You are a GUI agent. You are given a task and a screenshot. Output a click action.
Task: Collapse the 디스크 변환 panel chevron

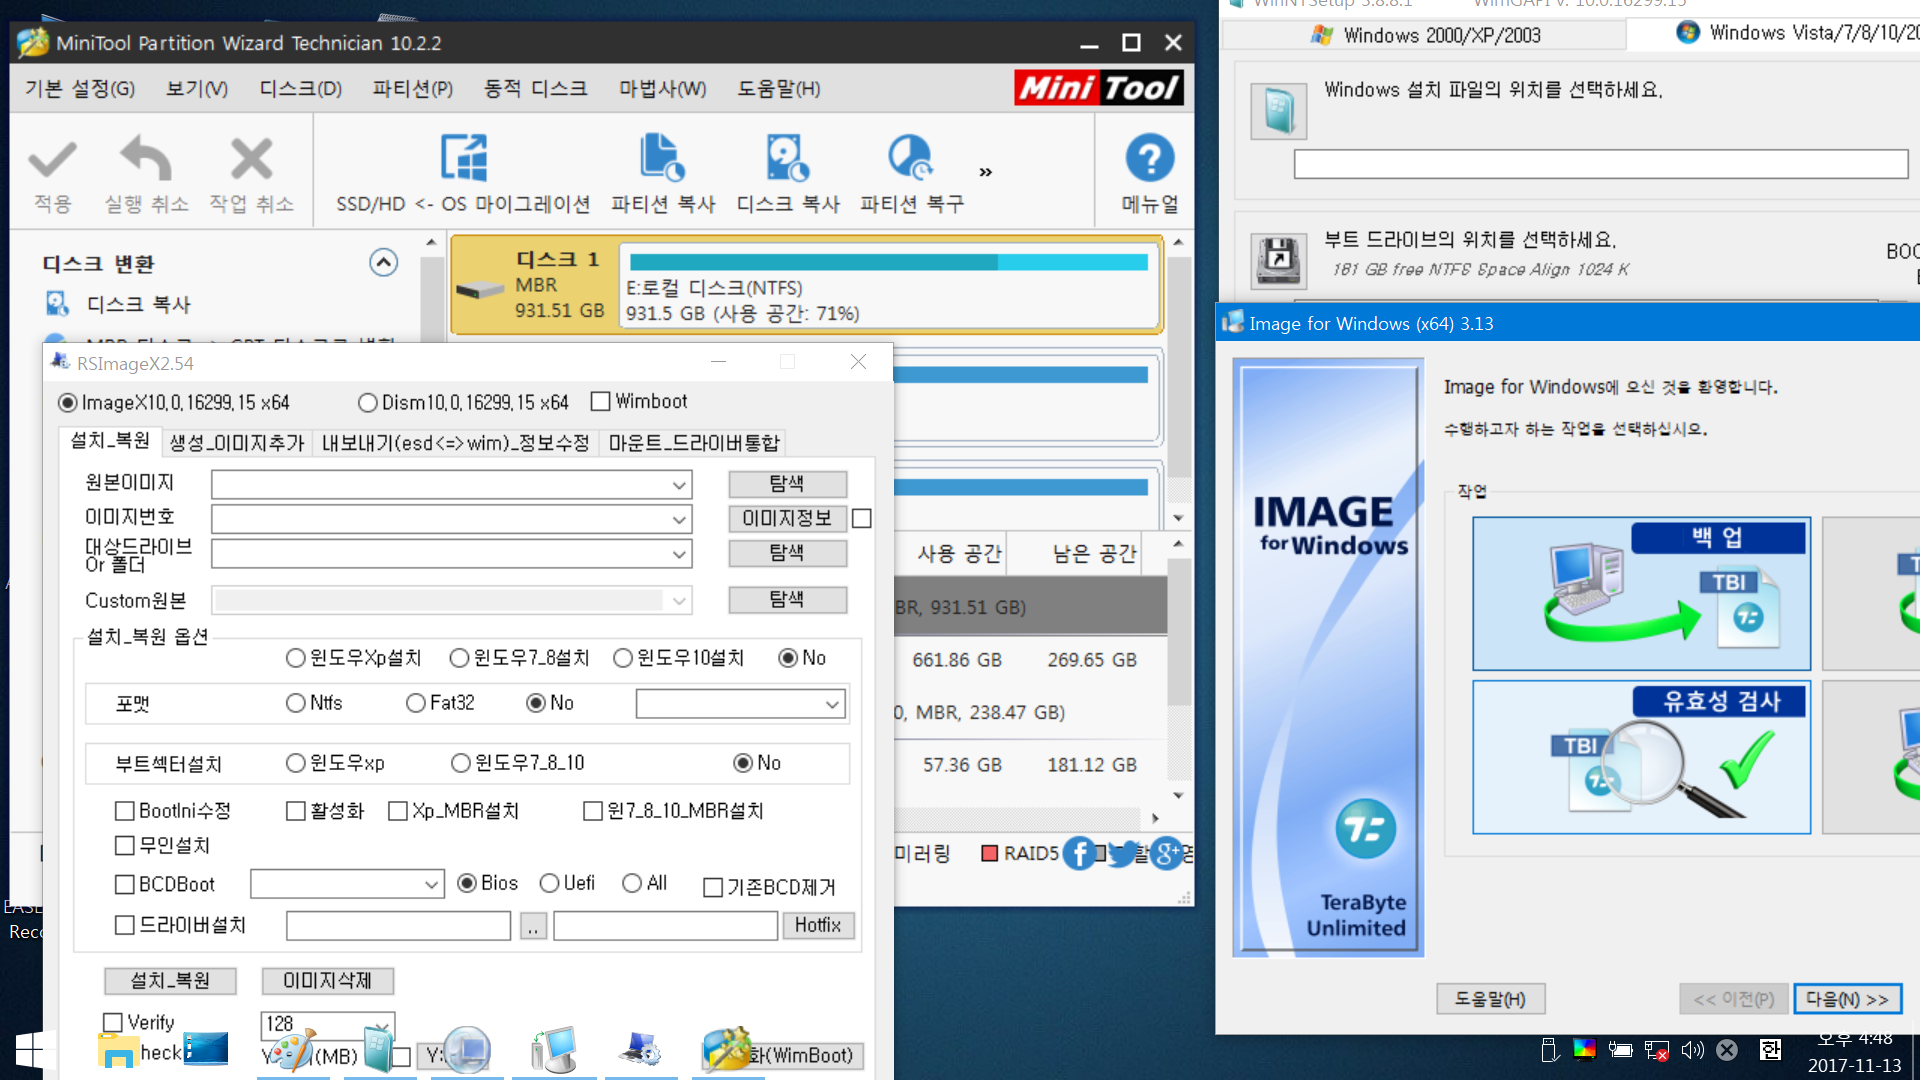[383, 262]
